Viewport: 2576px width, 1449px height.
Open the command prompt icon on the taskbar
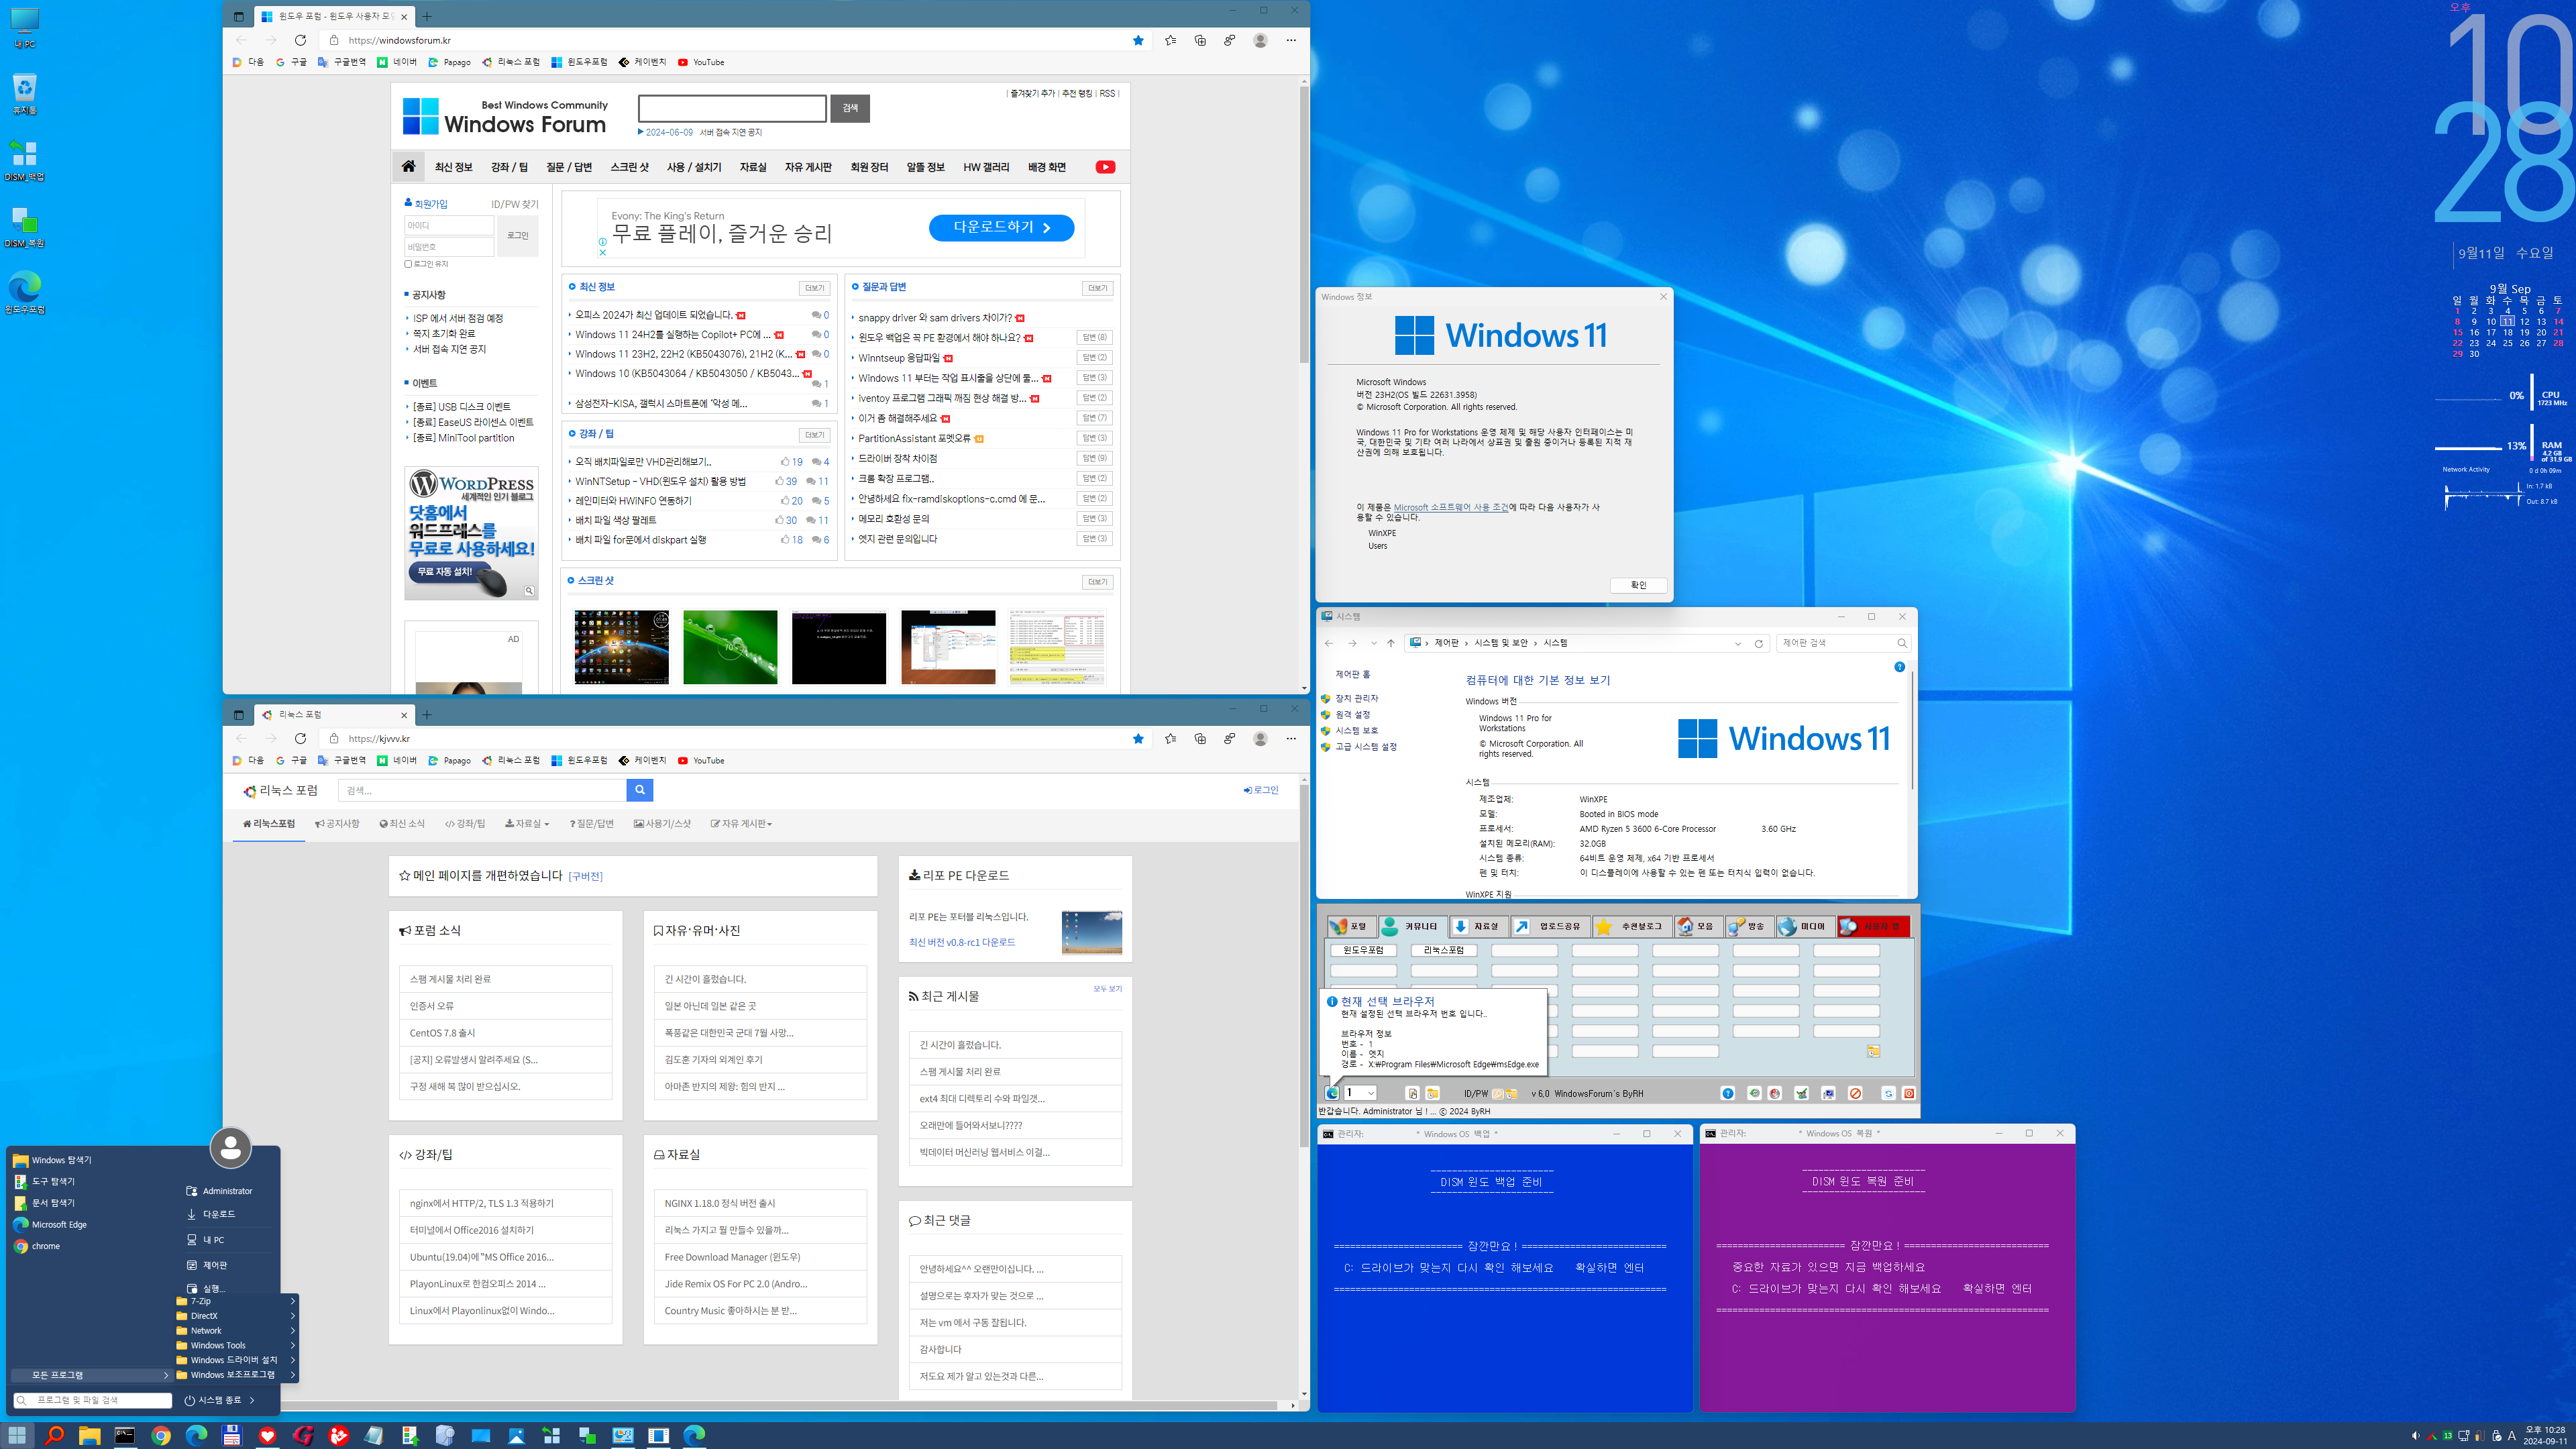125,1436
